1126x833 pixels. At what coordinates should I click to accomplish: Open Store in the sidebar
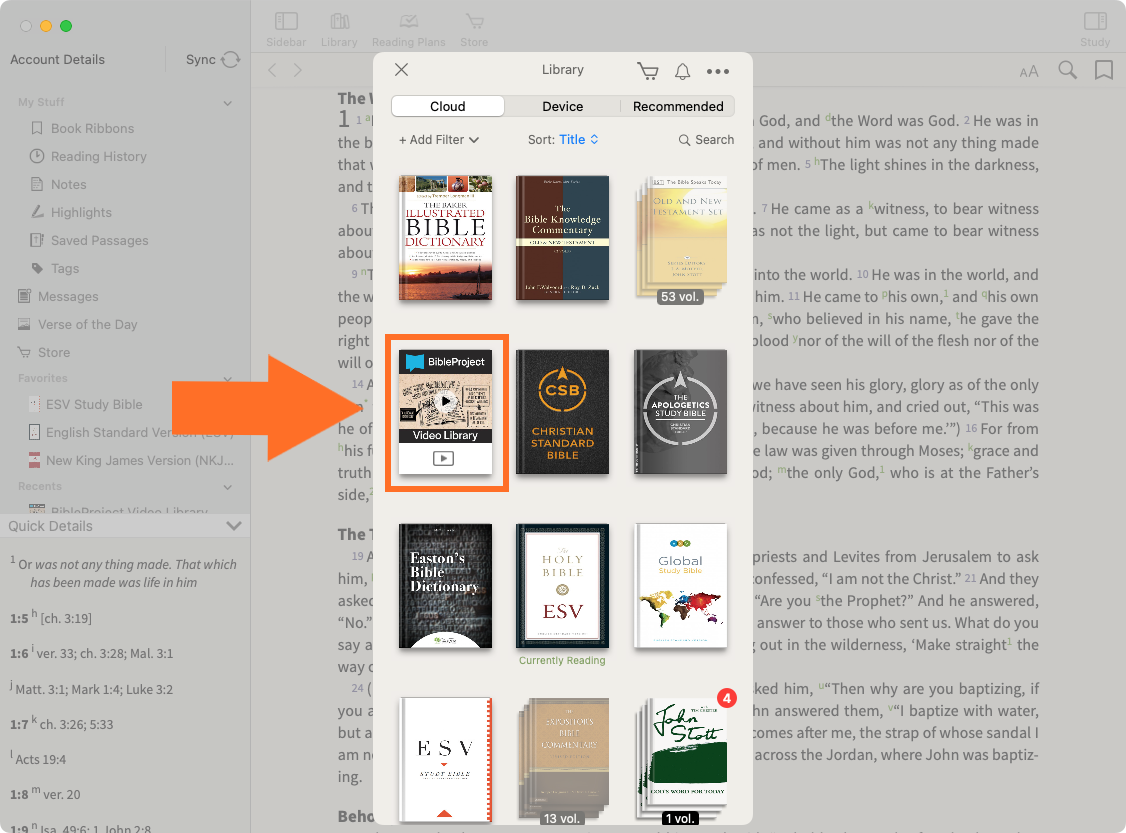tap(54, 353)
